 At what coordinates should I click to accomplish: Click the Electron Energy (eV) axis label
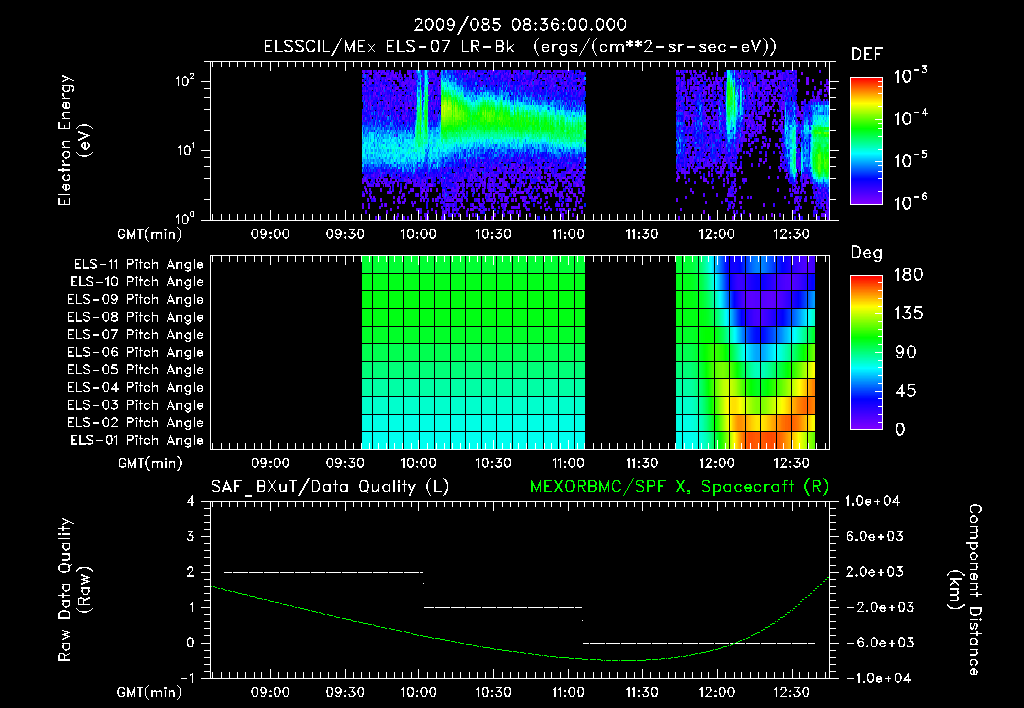[x=74, y=140]
